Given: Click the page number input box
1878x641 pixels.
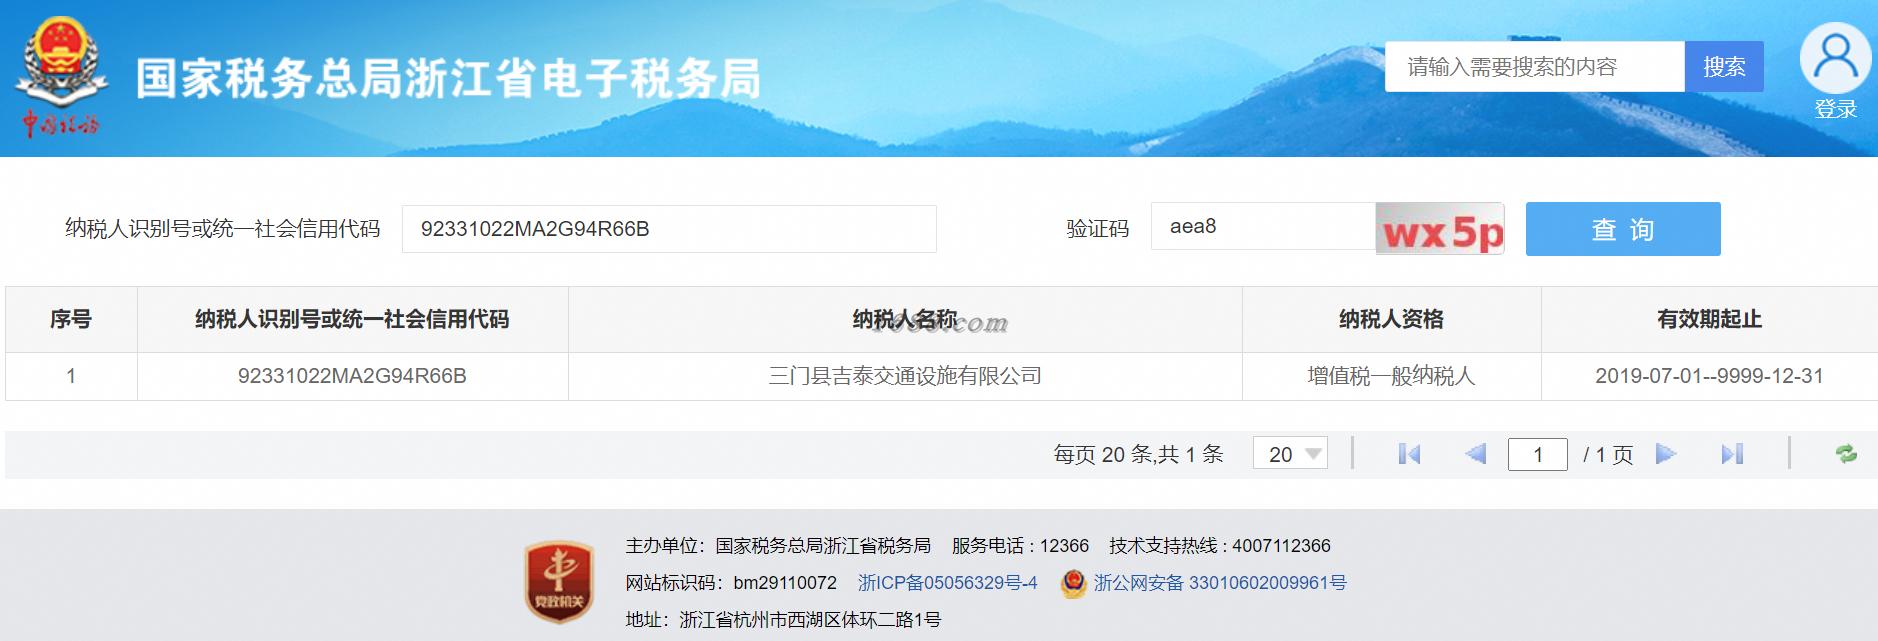Looking at the screenshot, I should 1537,455.
